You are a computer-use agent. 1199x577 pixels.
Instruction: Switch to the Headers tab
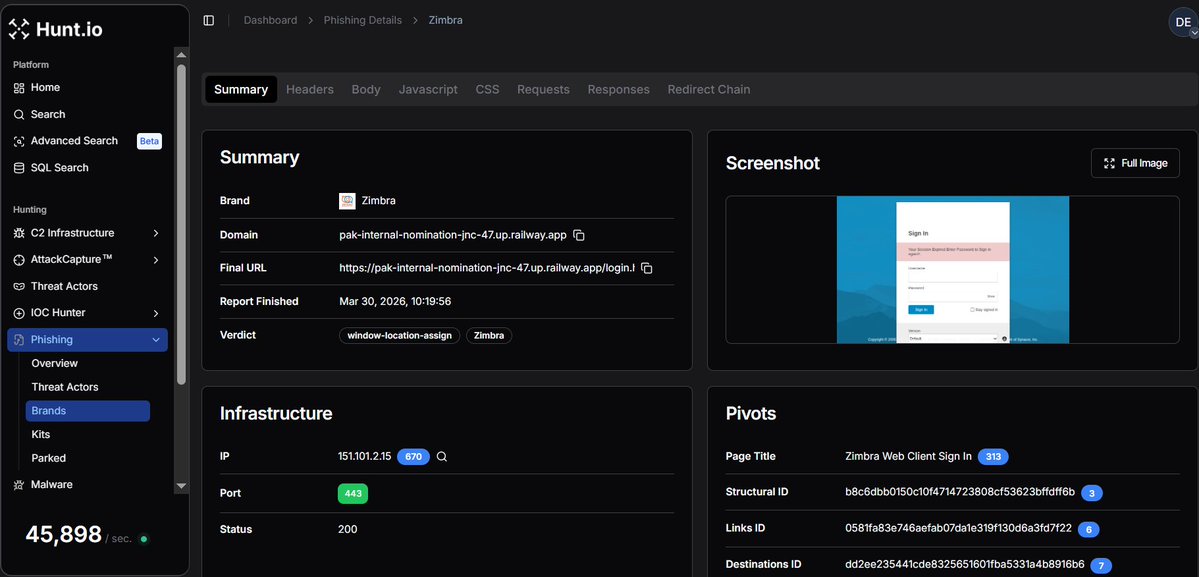coord(310,89)
